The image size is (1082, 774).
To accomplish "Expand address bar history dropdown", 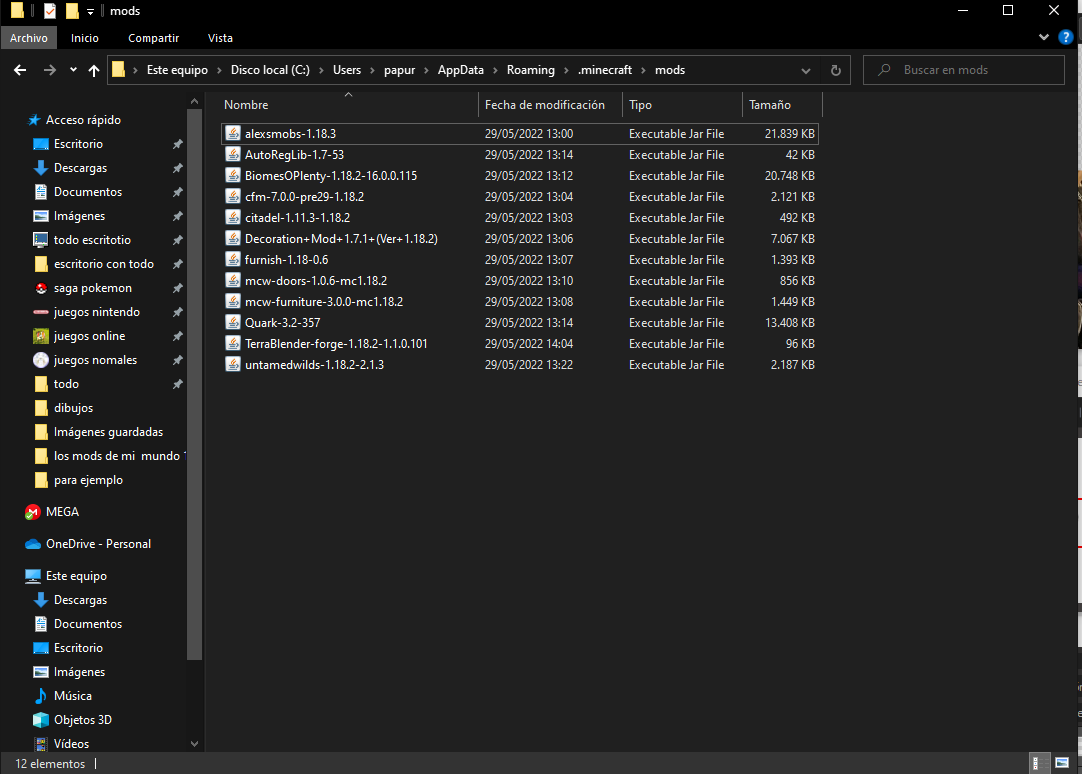I will click(805, 70).
